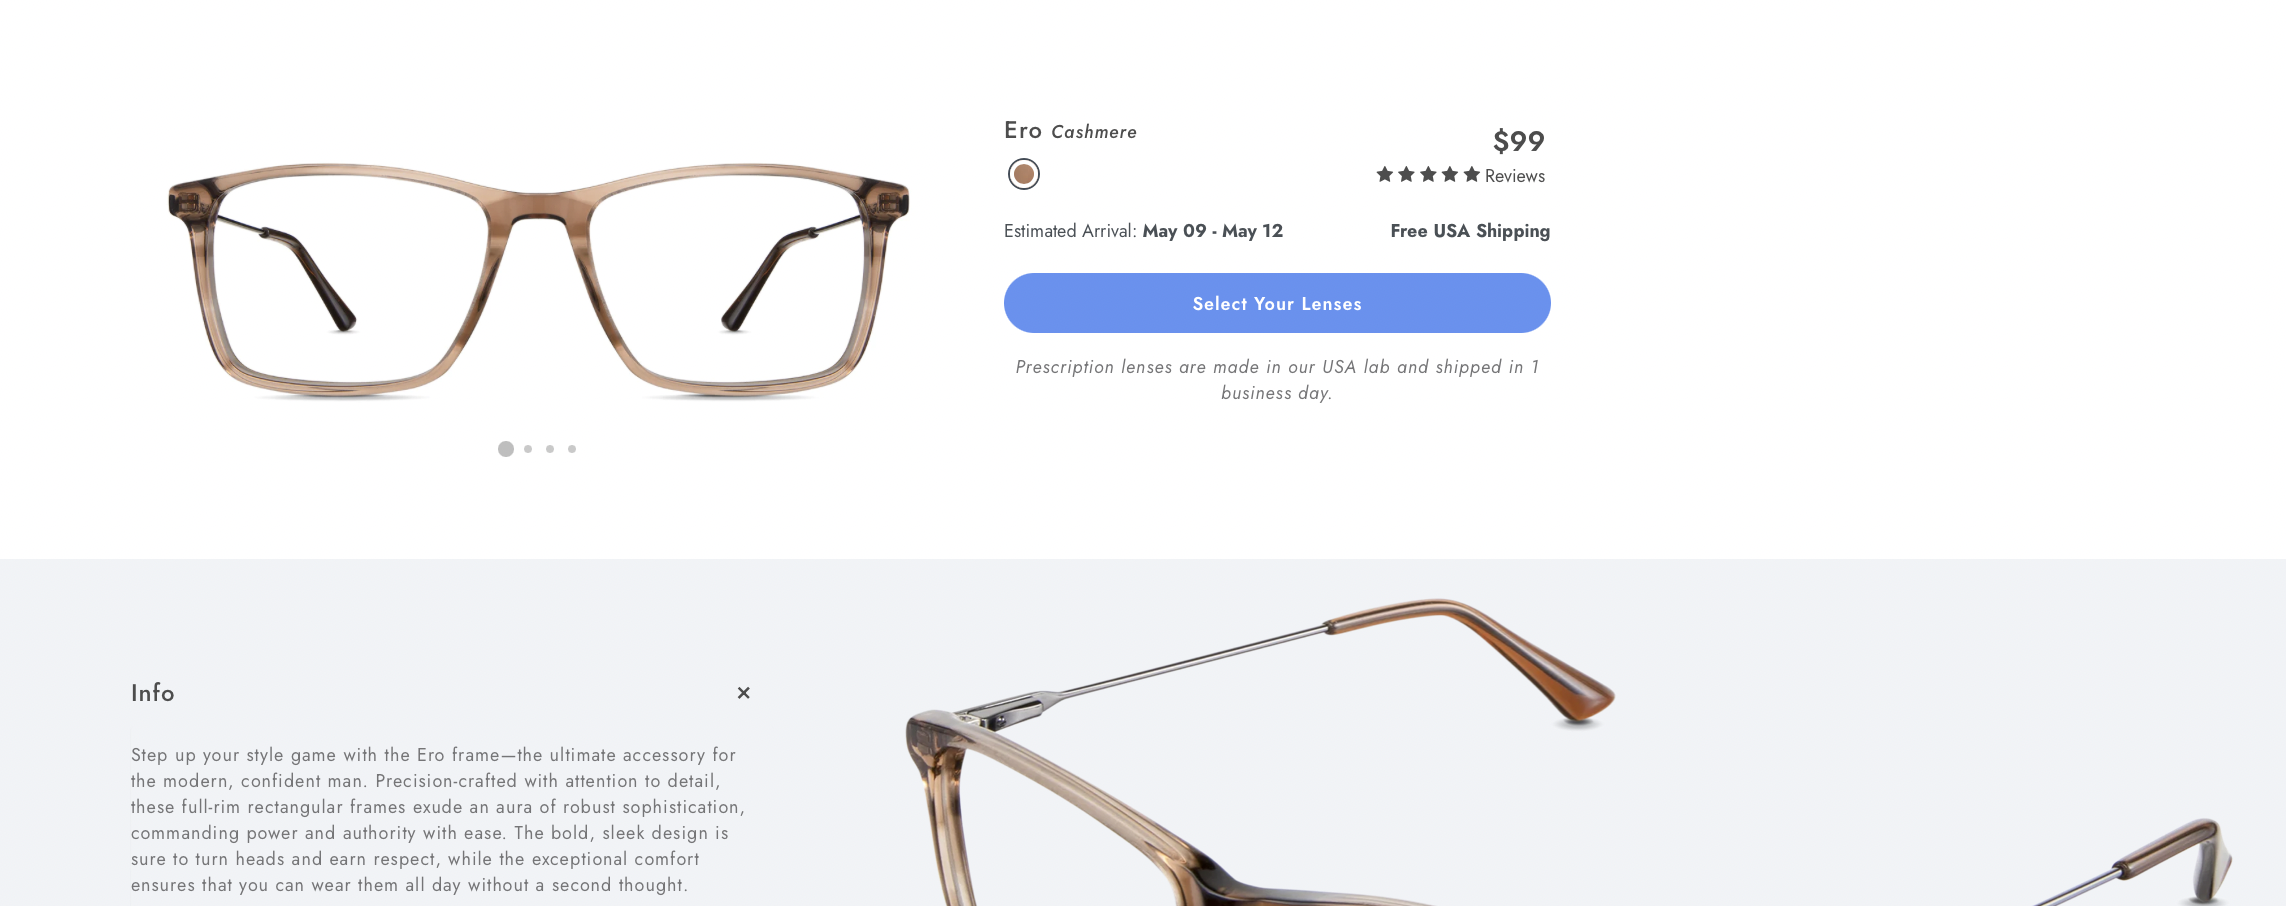Switch to the third carousel dot

[550, 449]
